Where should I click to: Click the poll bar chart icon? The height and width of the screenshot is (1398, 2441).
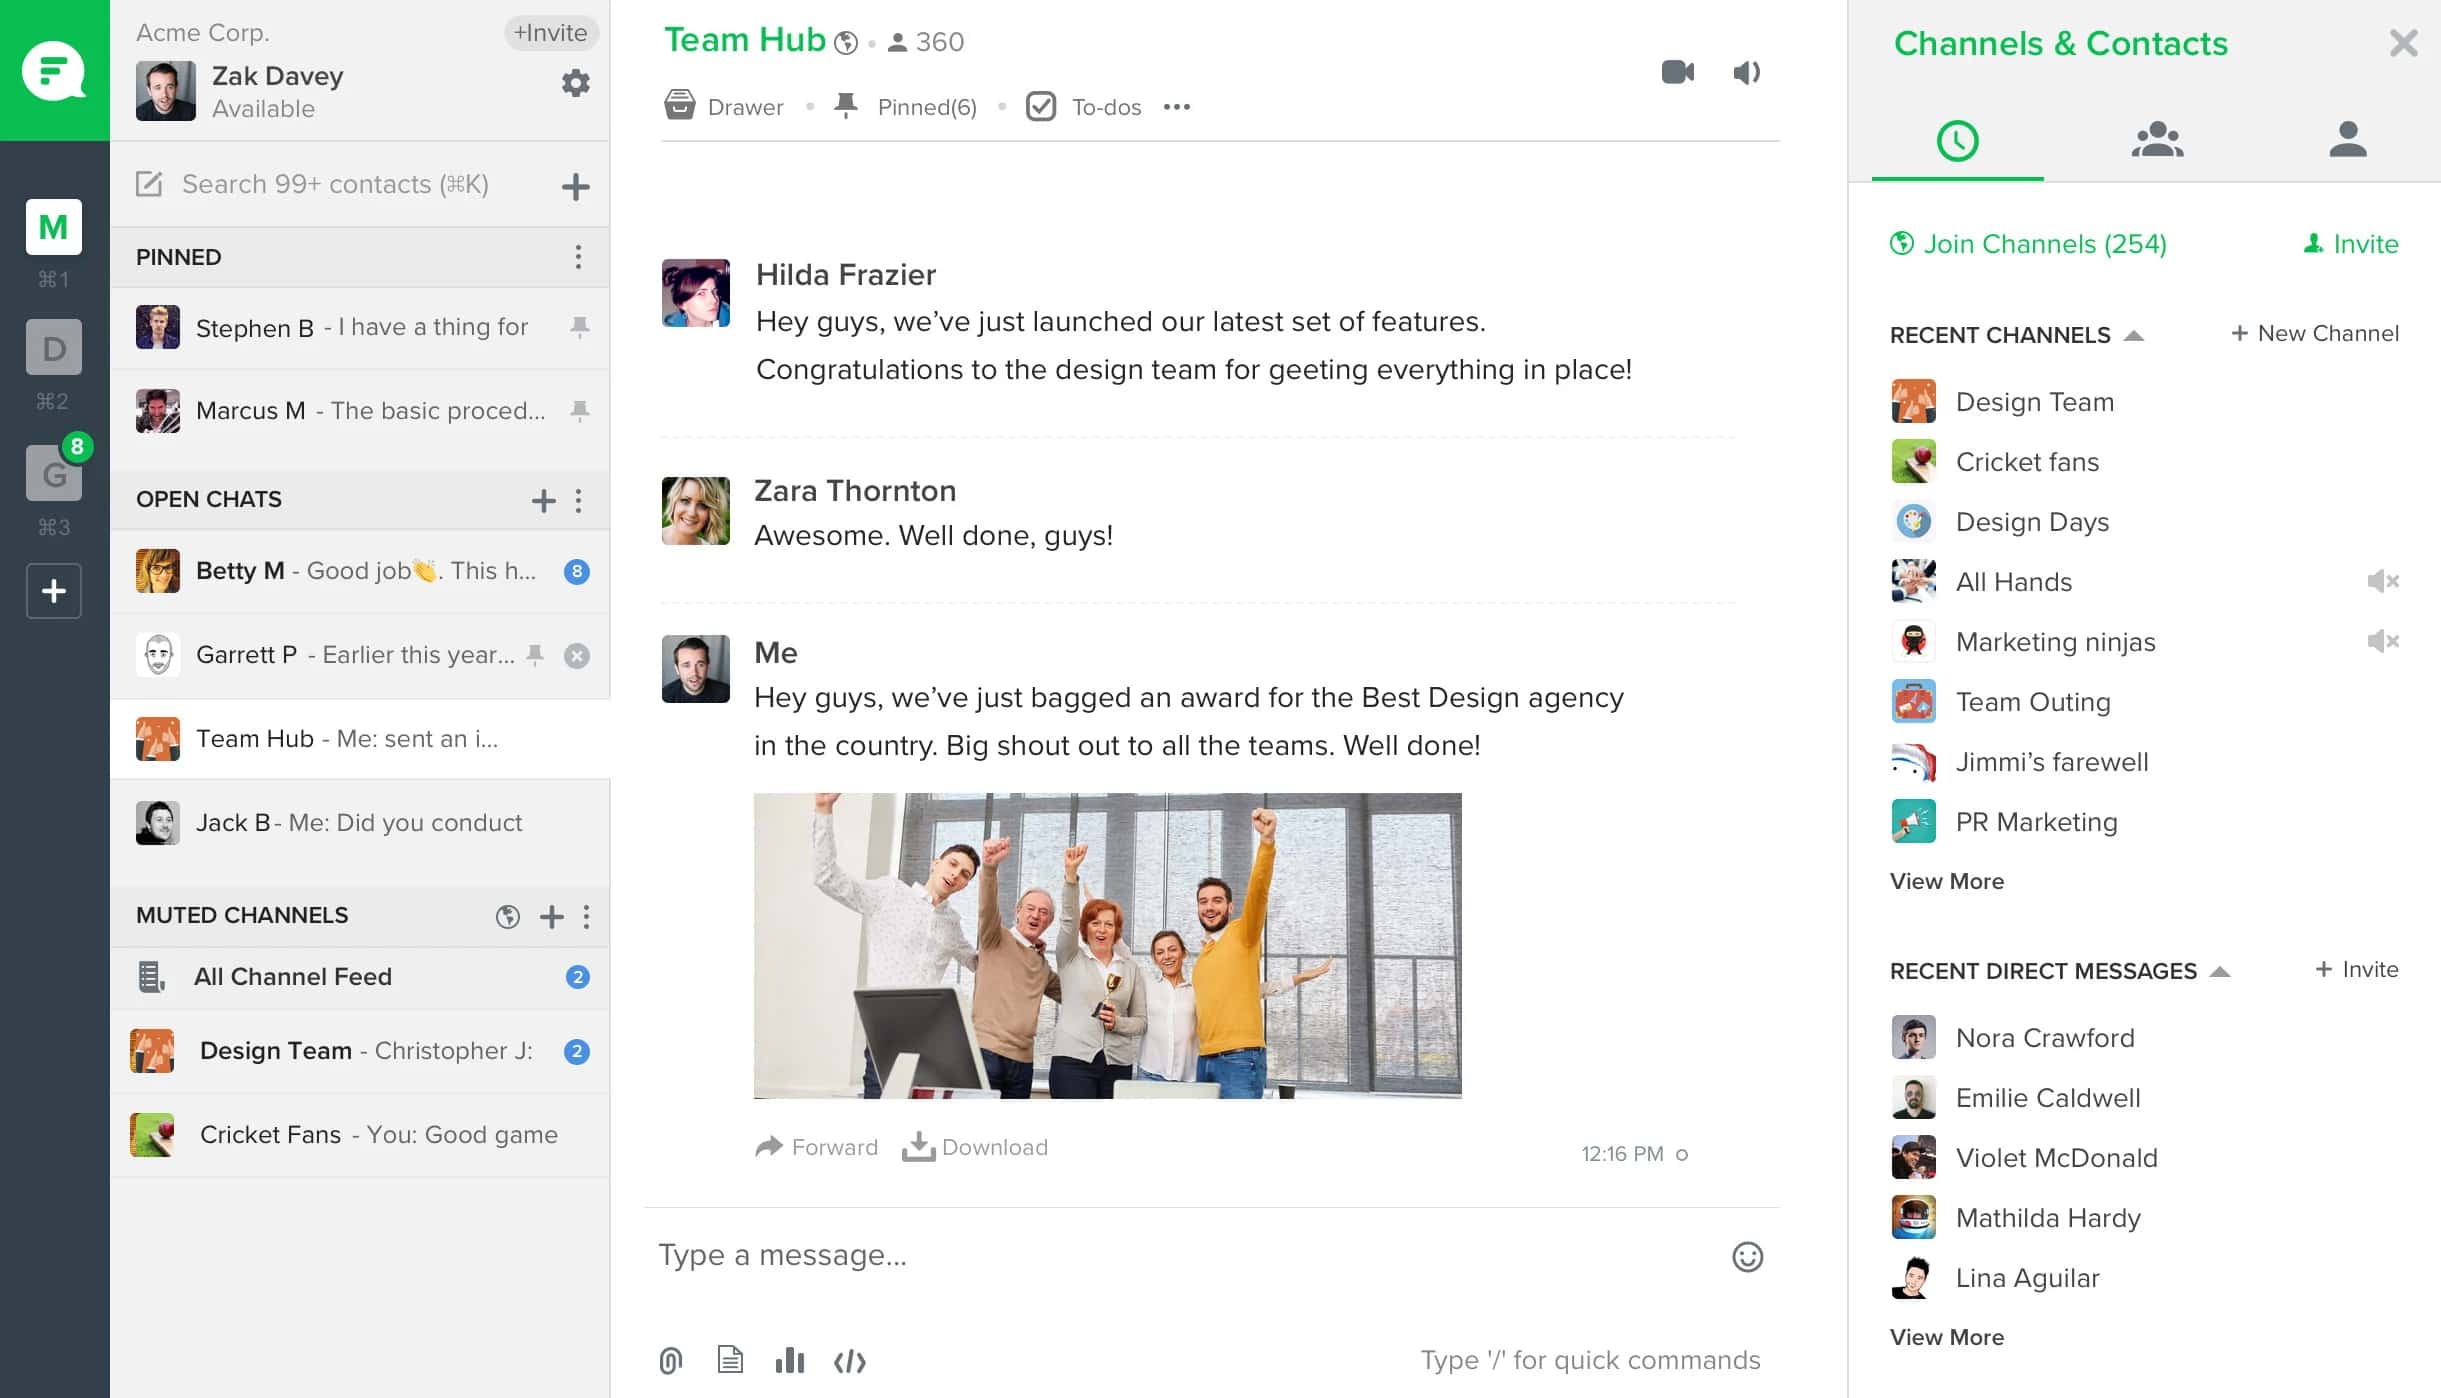(789, 1360)
